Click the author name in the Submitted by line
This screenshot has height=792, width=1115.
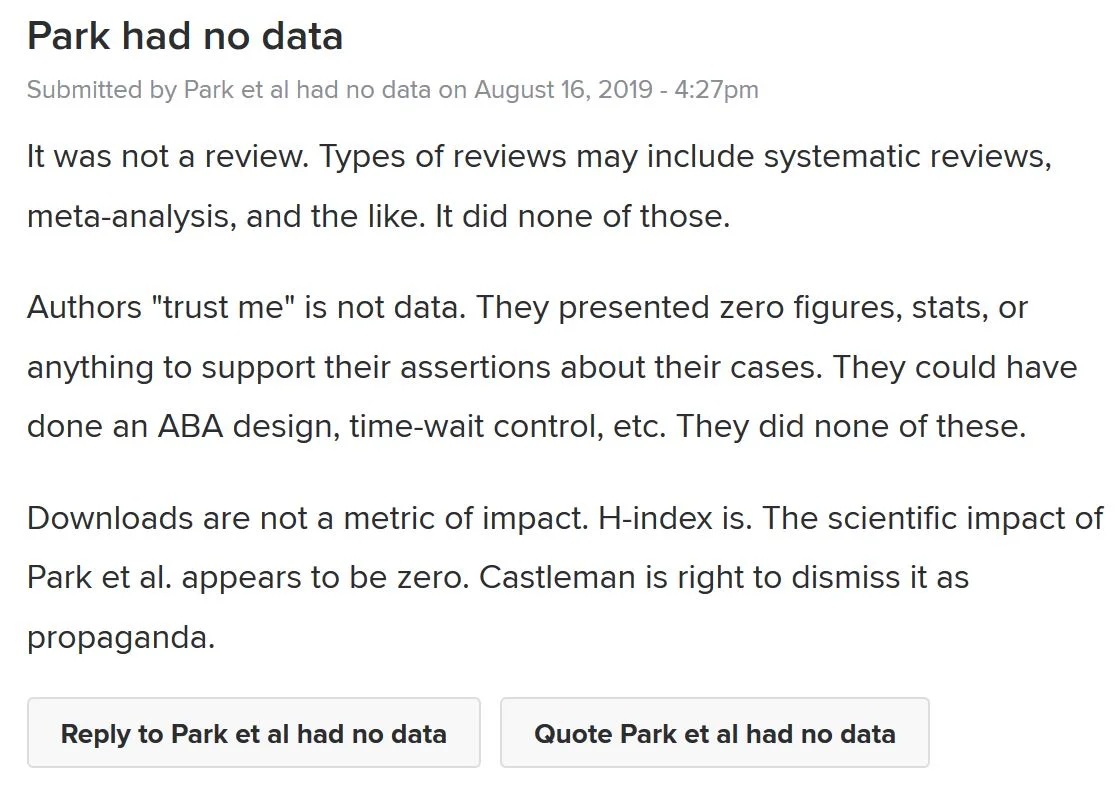(307, 90)
